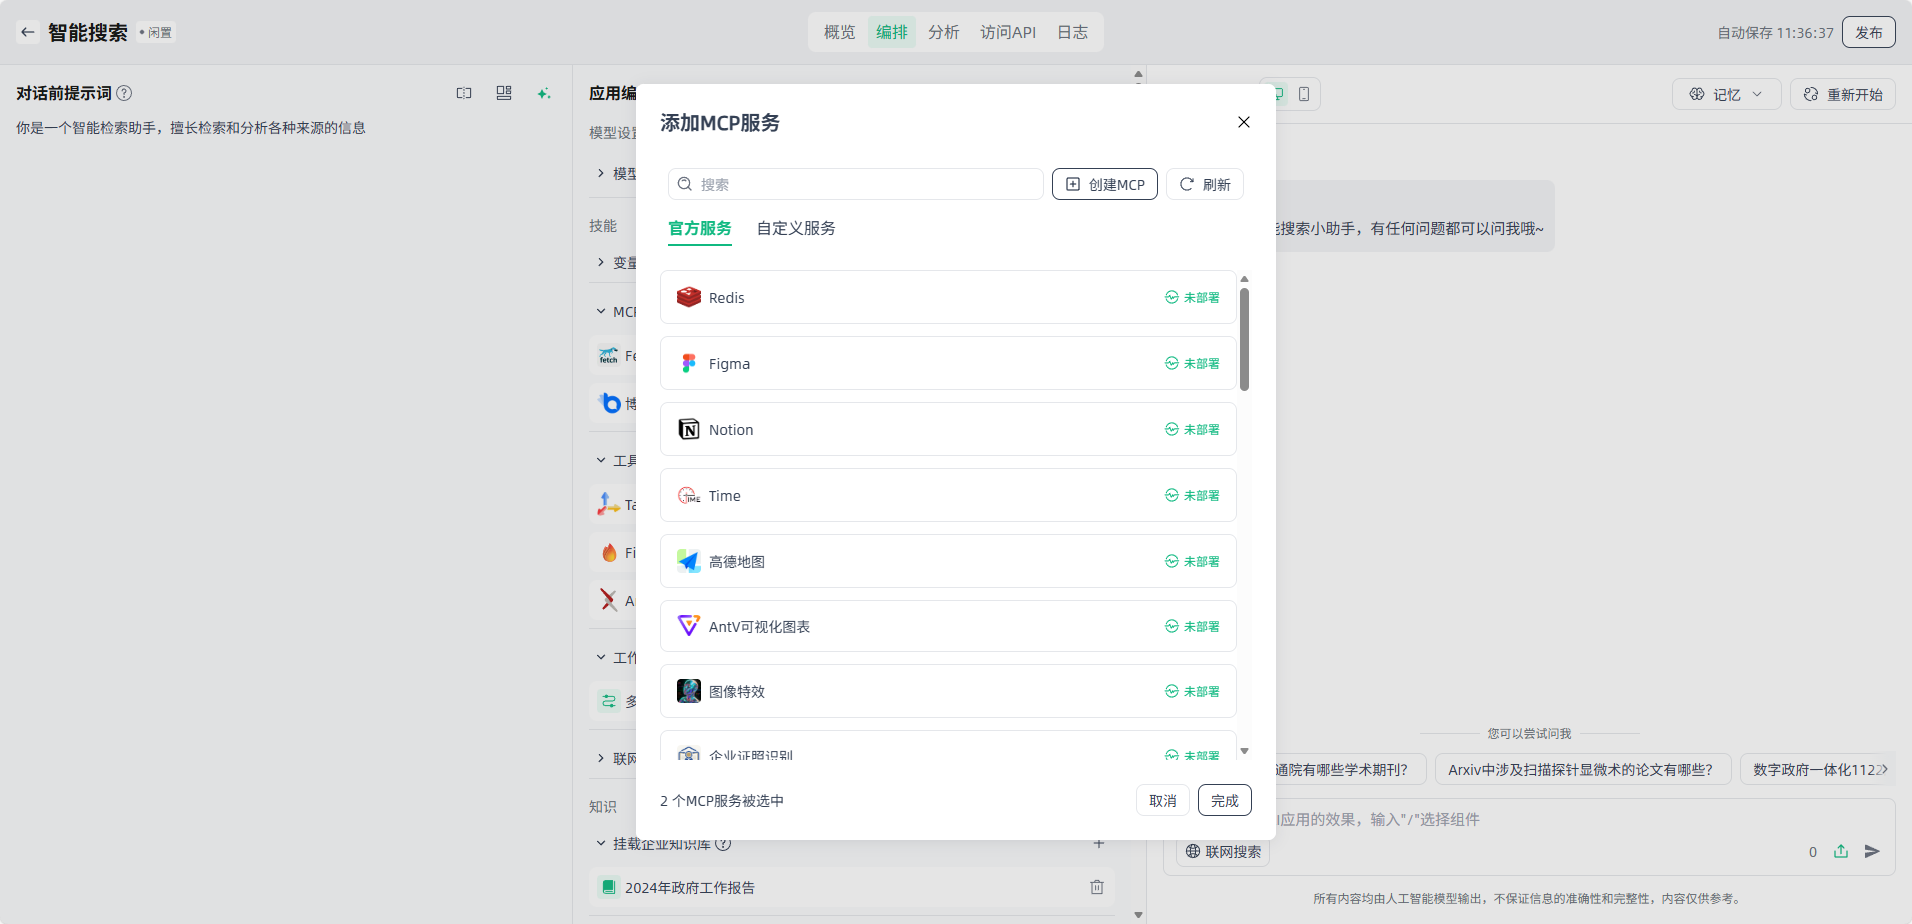Click the MCP service list scrollbar
This screenshot has width=1912, height=924.
point(1244,340)
